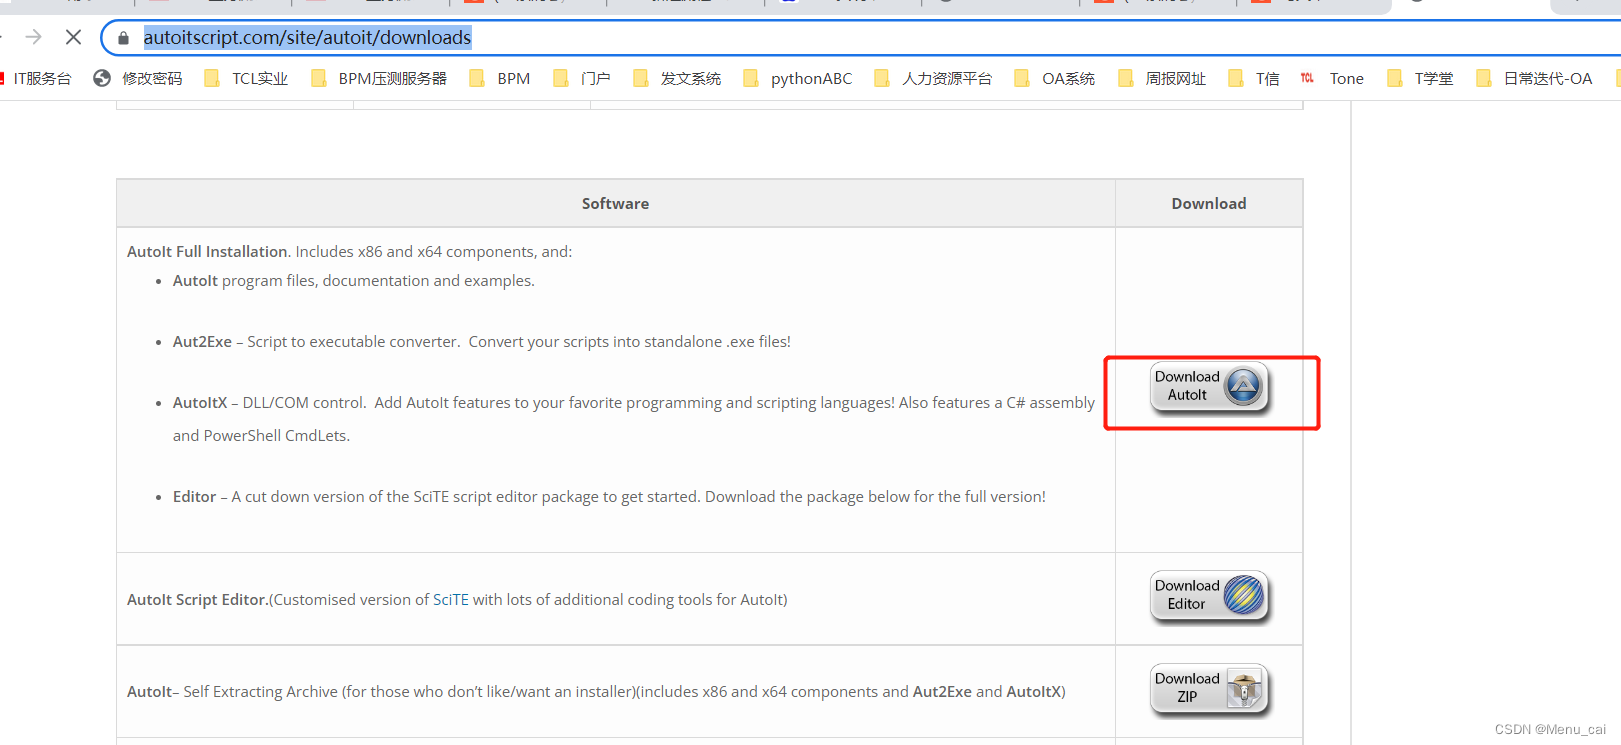
Task: Open the OA系统 bookmark folder
Action: 1055,79
